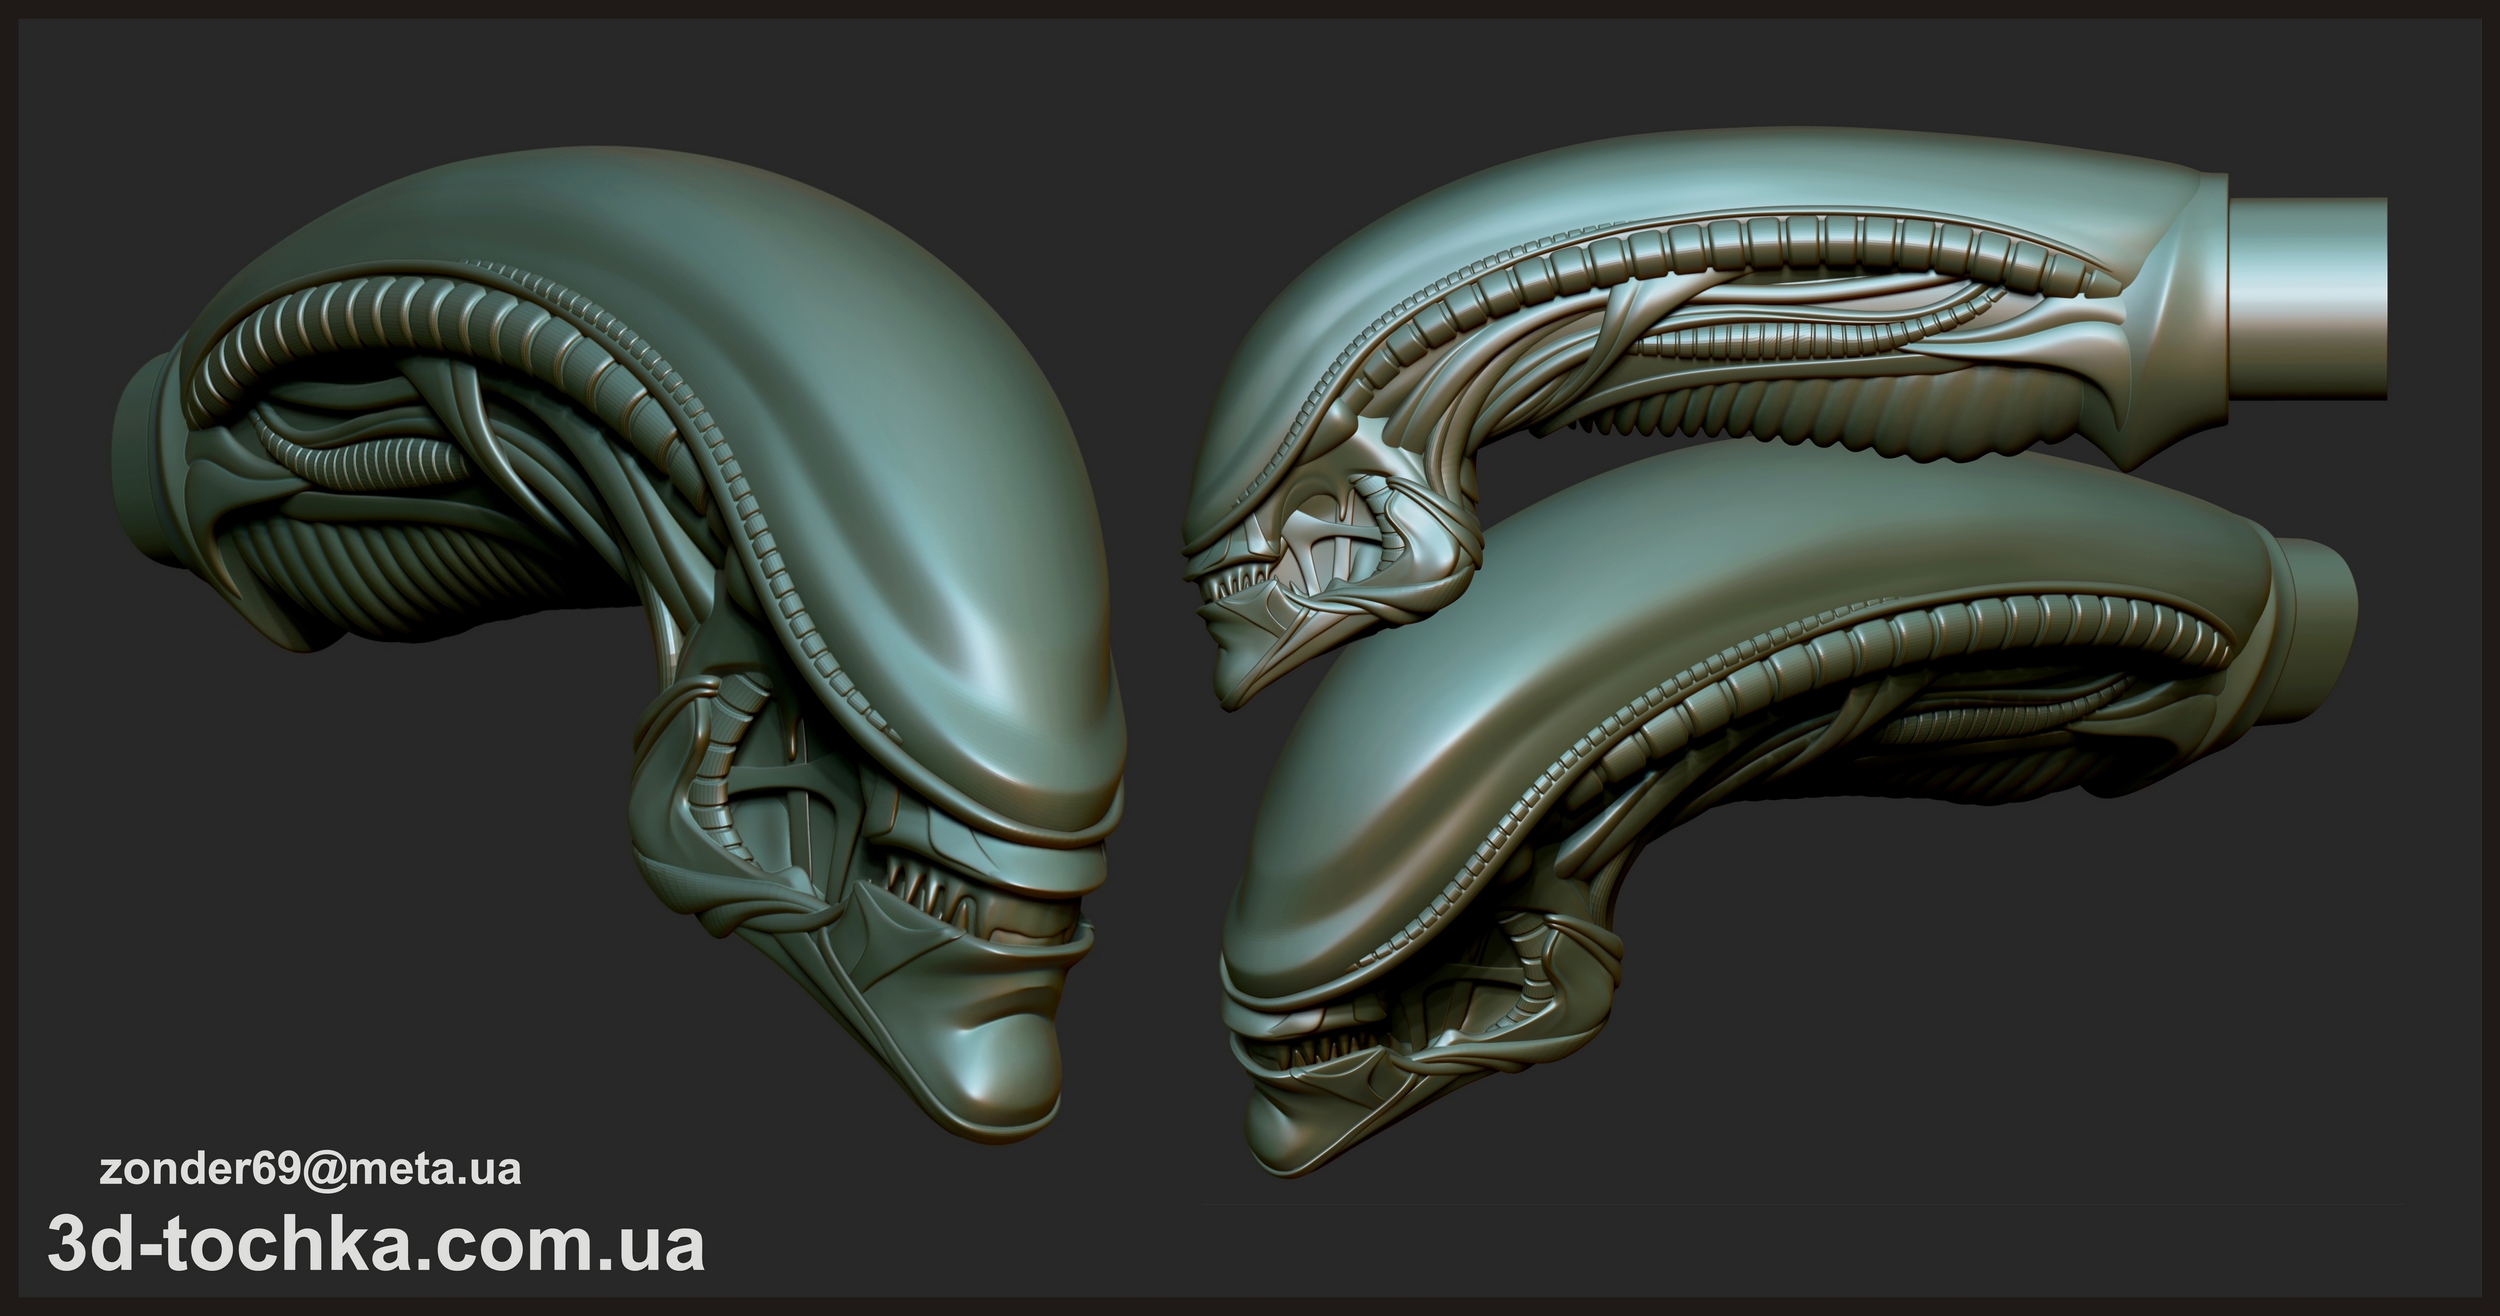Click the 3d-tochka.com.ua website text

pos(376,1244)
